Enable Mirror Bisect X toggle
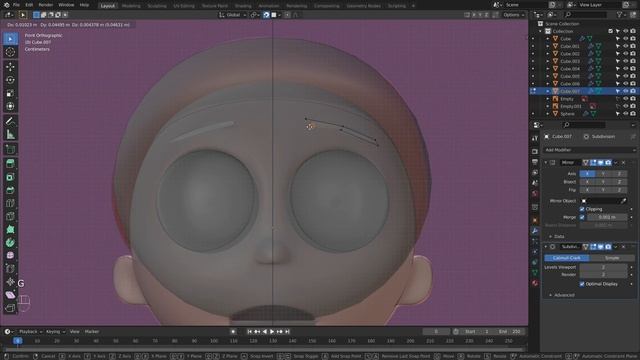Viewport: 640px width, 360px height. coord(587,182)
